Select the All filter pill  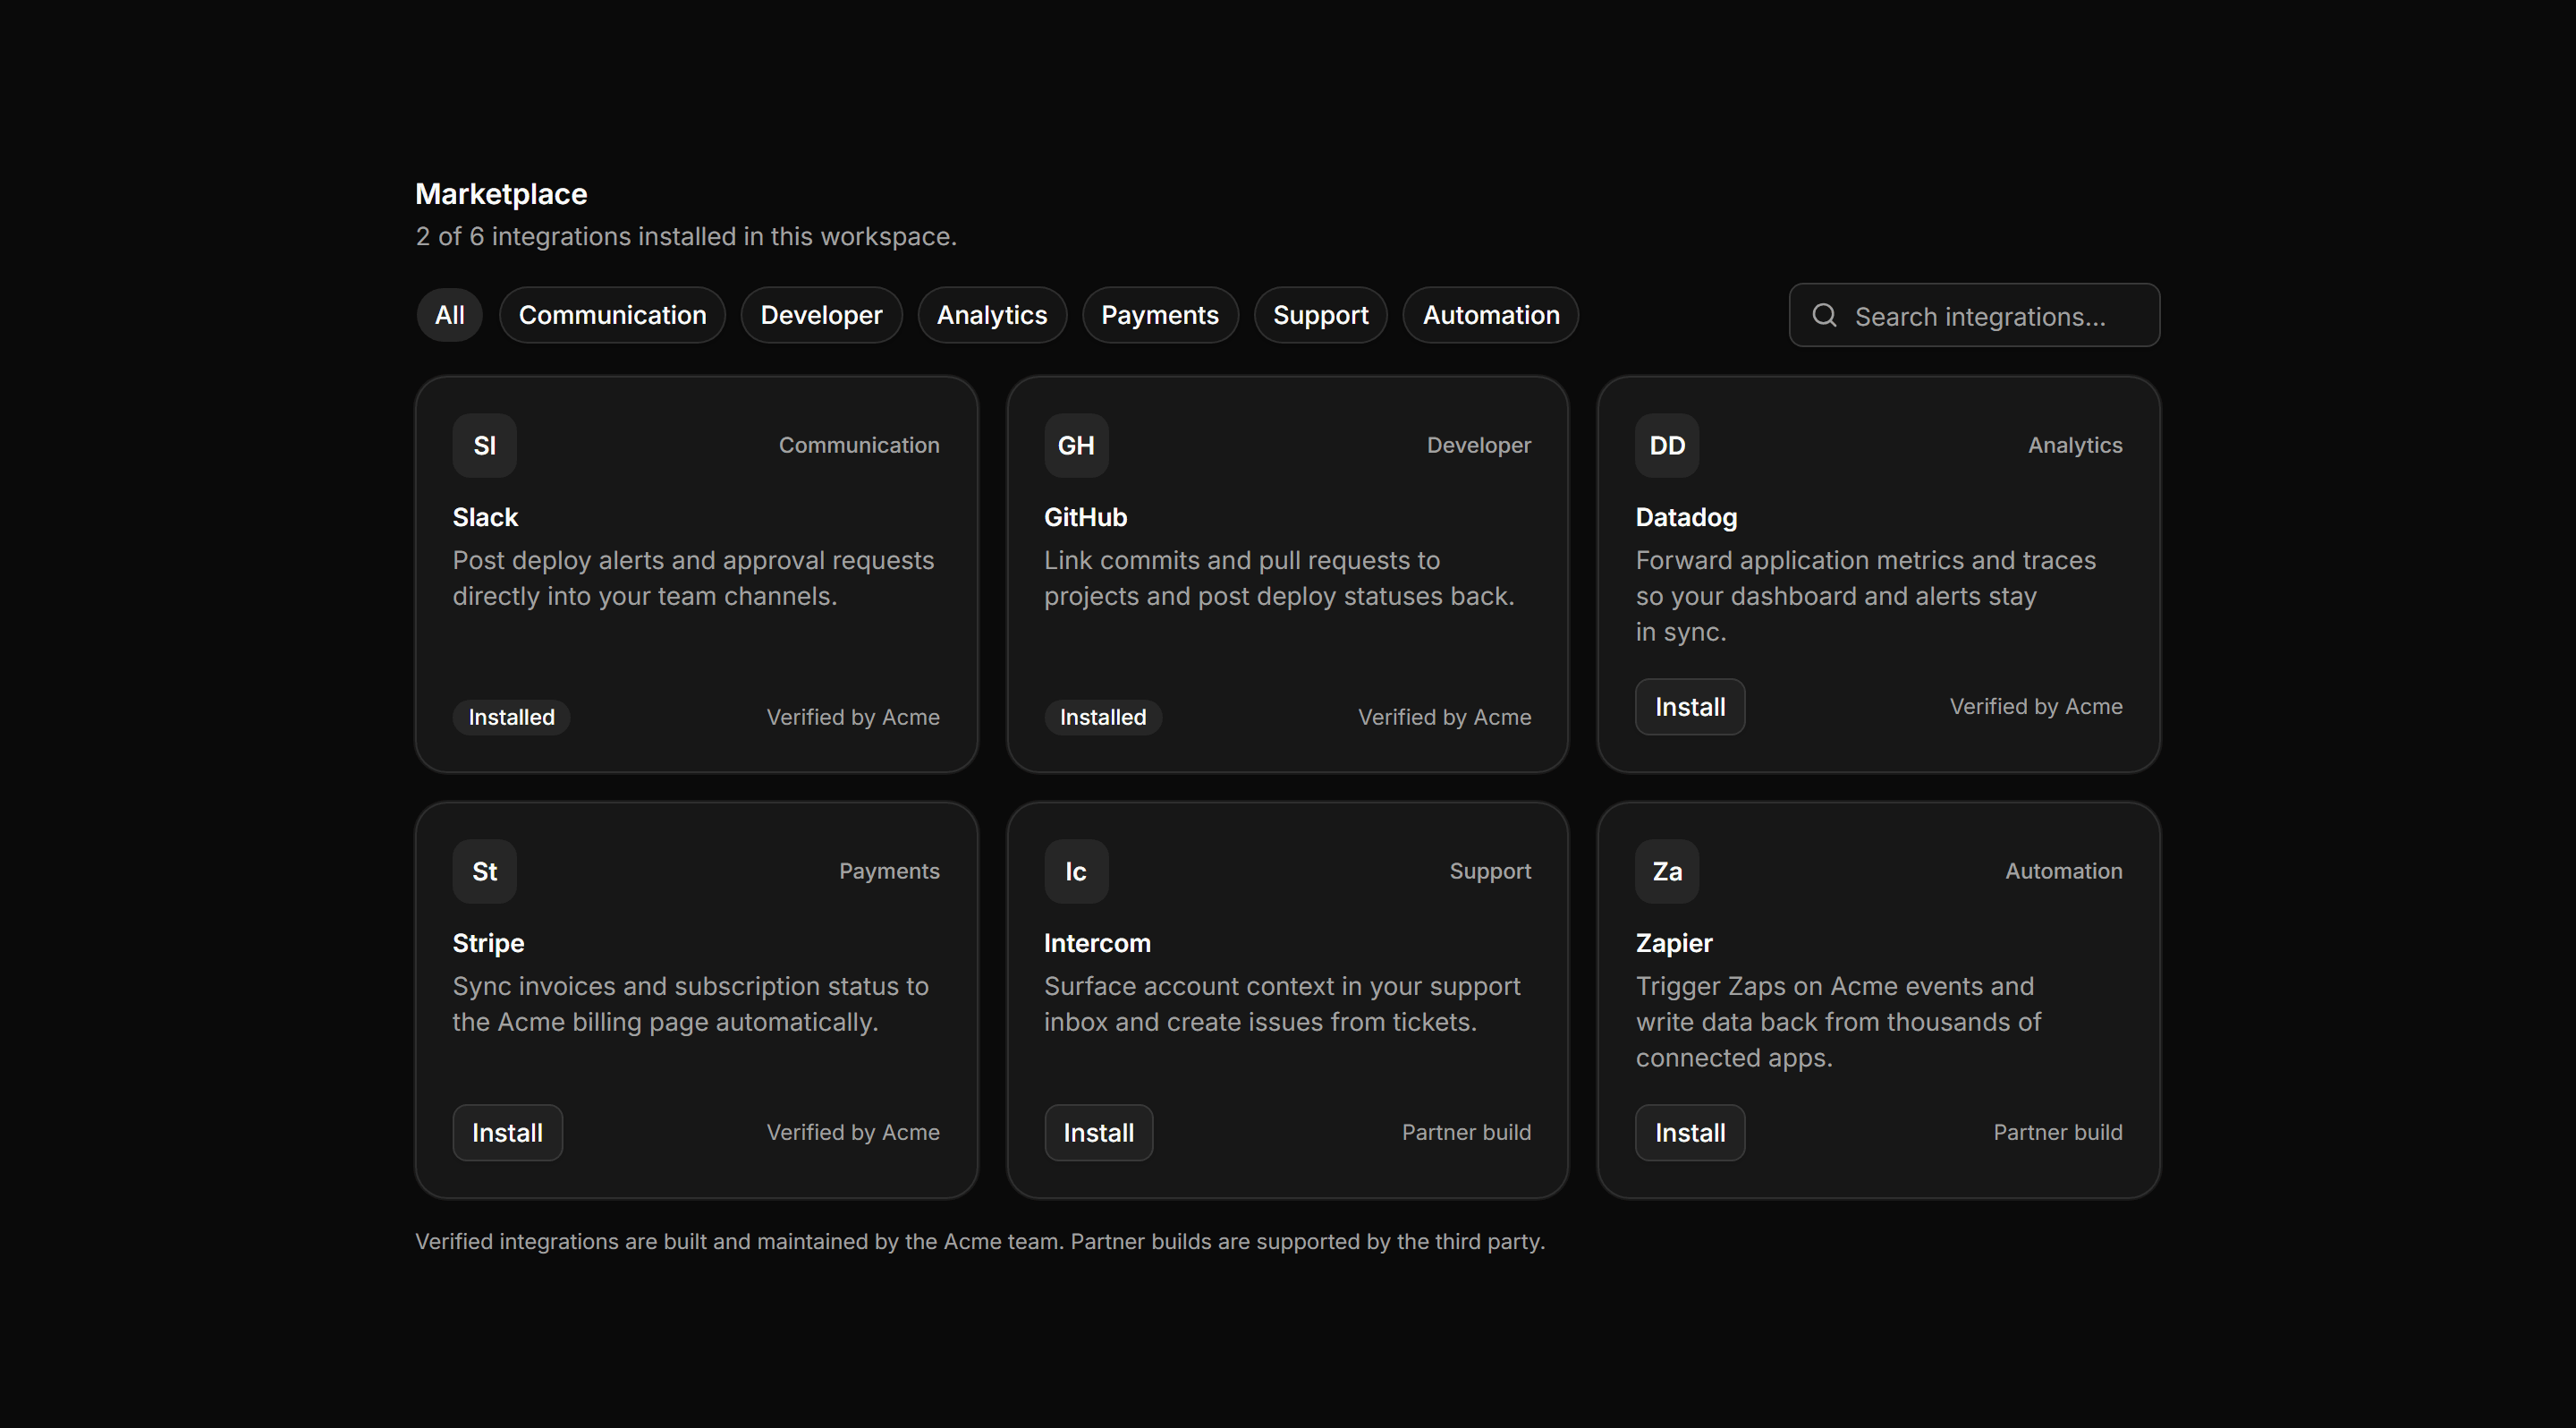(x=449, y=315)
